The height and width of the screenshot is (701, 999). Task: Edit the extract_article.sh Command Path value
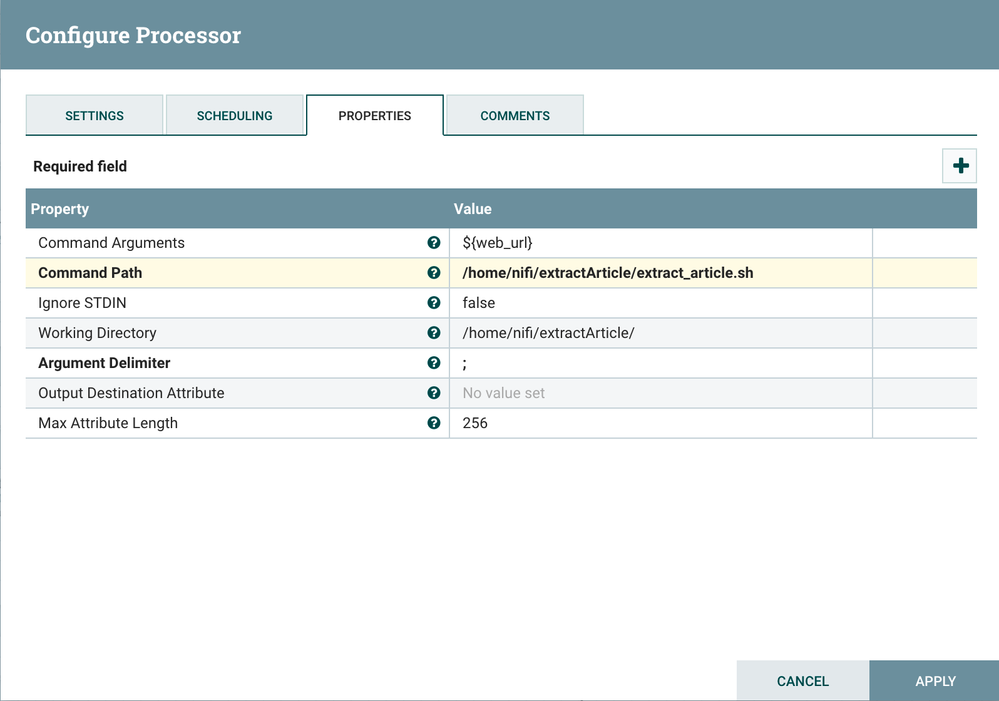tap(660, 273)
